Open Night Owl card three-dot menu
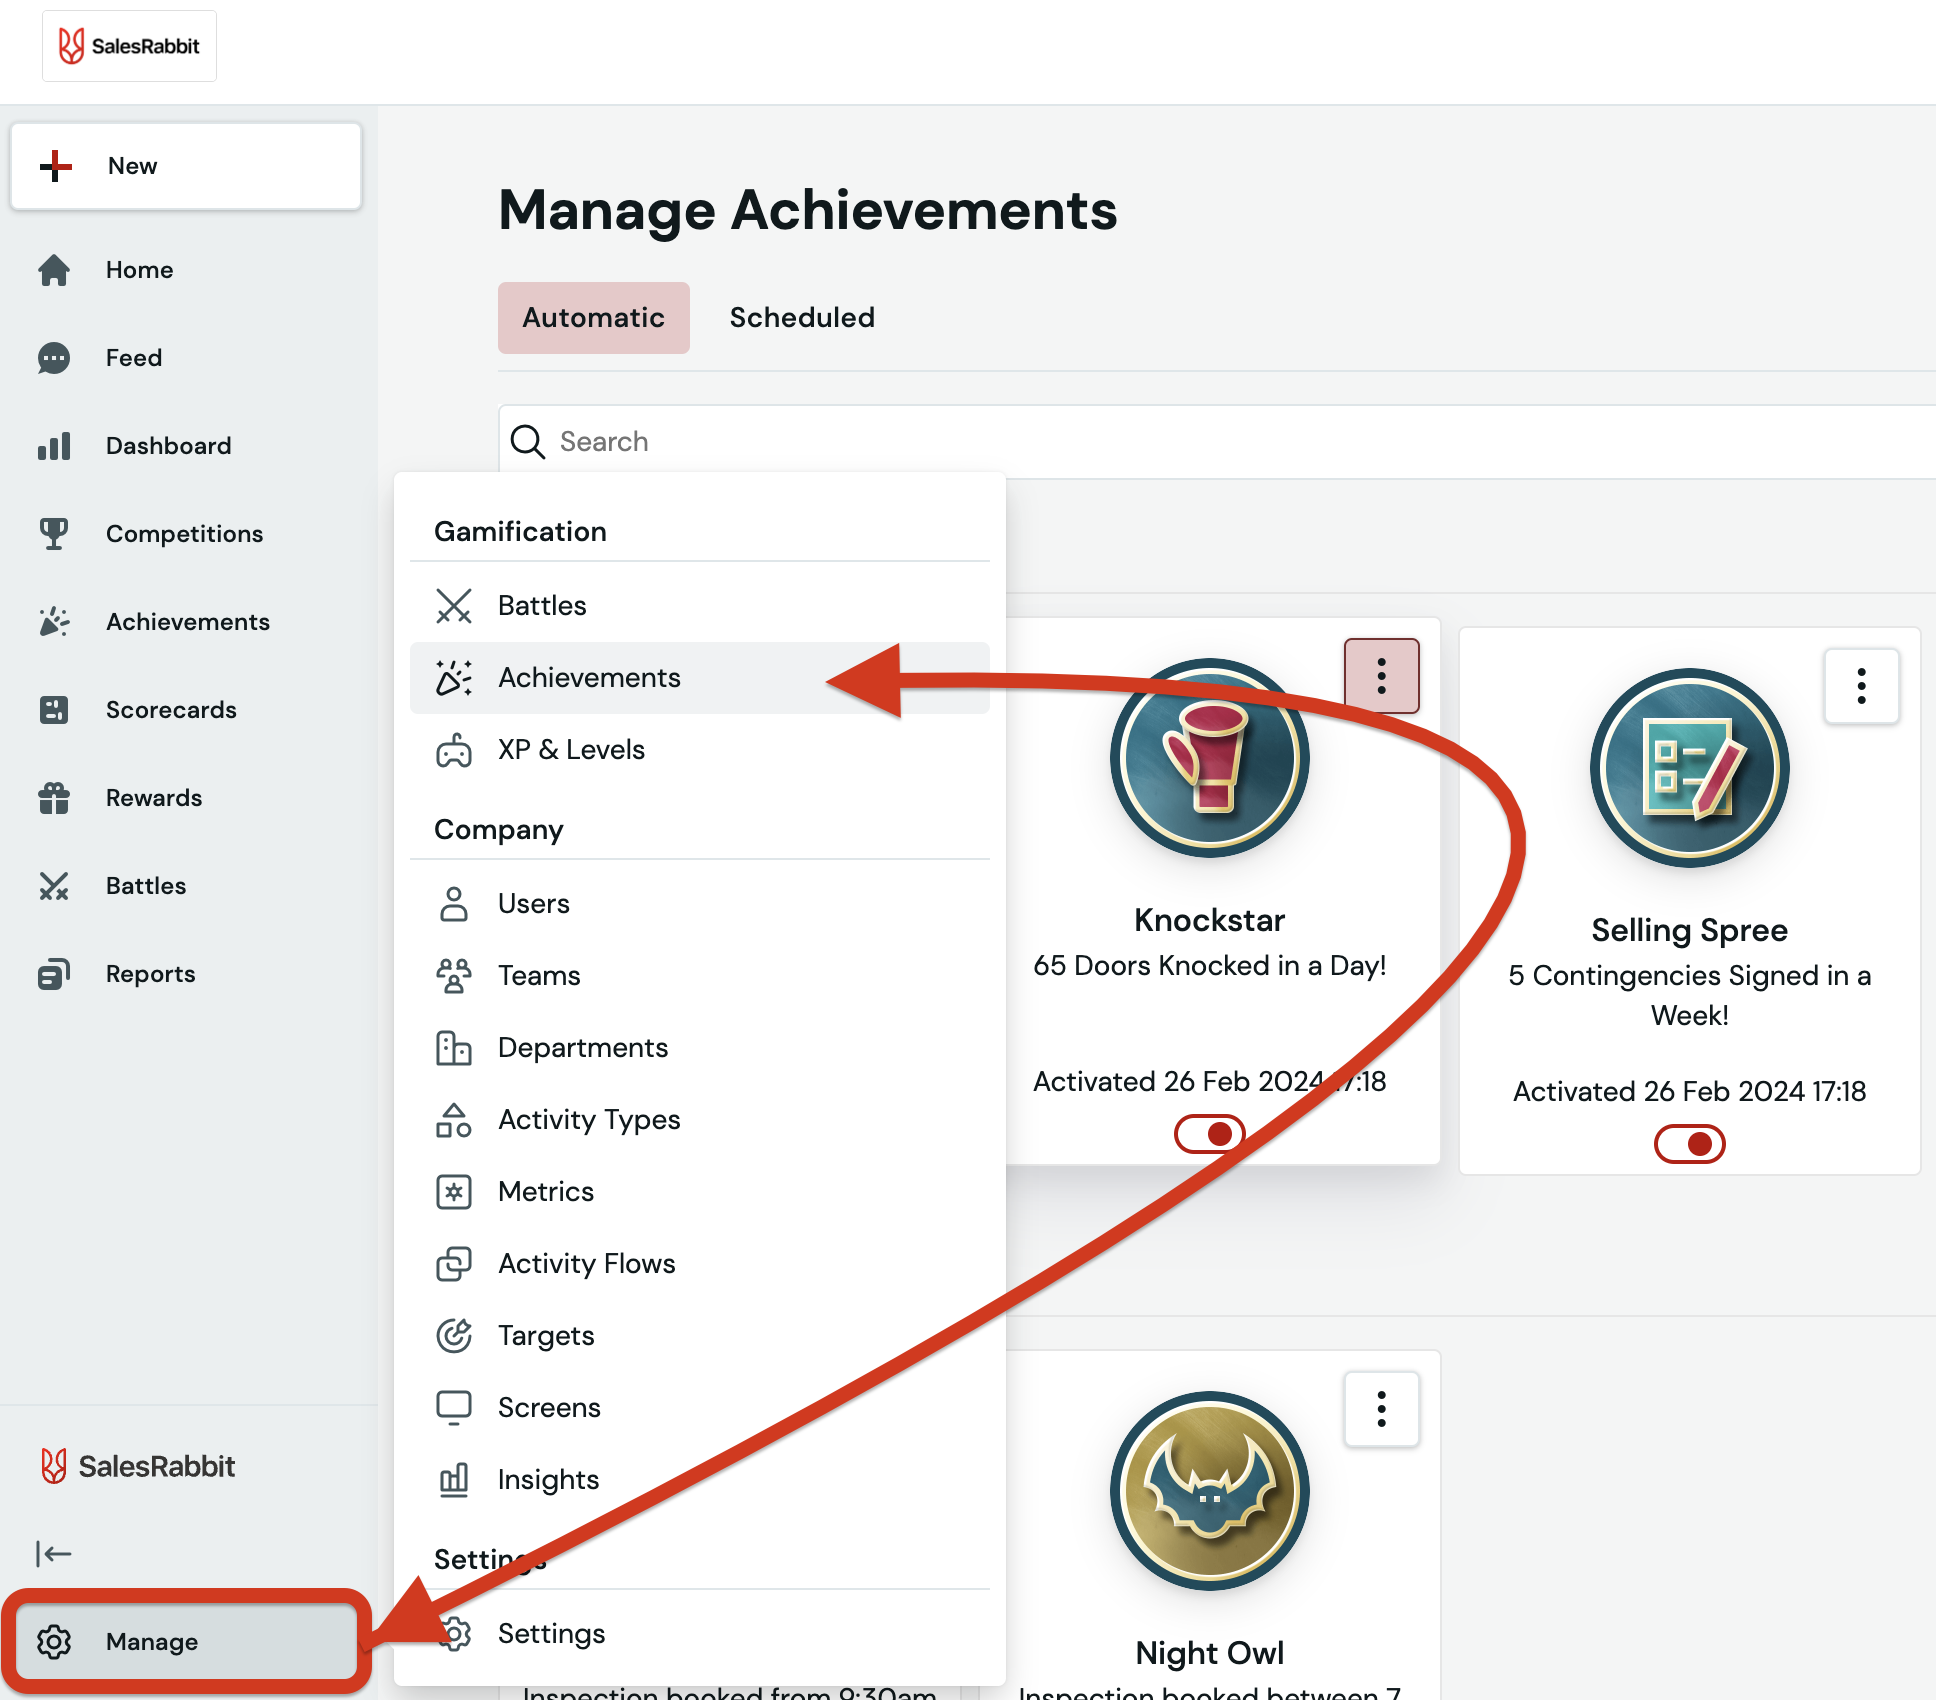The width and height of the screenshot is (1936, 1700). click(1382, 1409)
